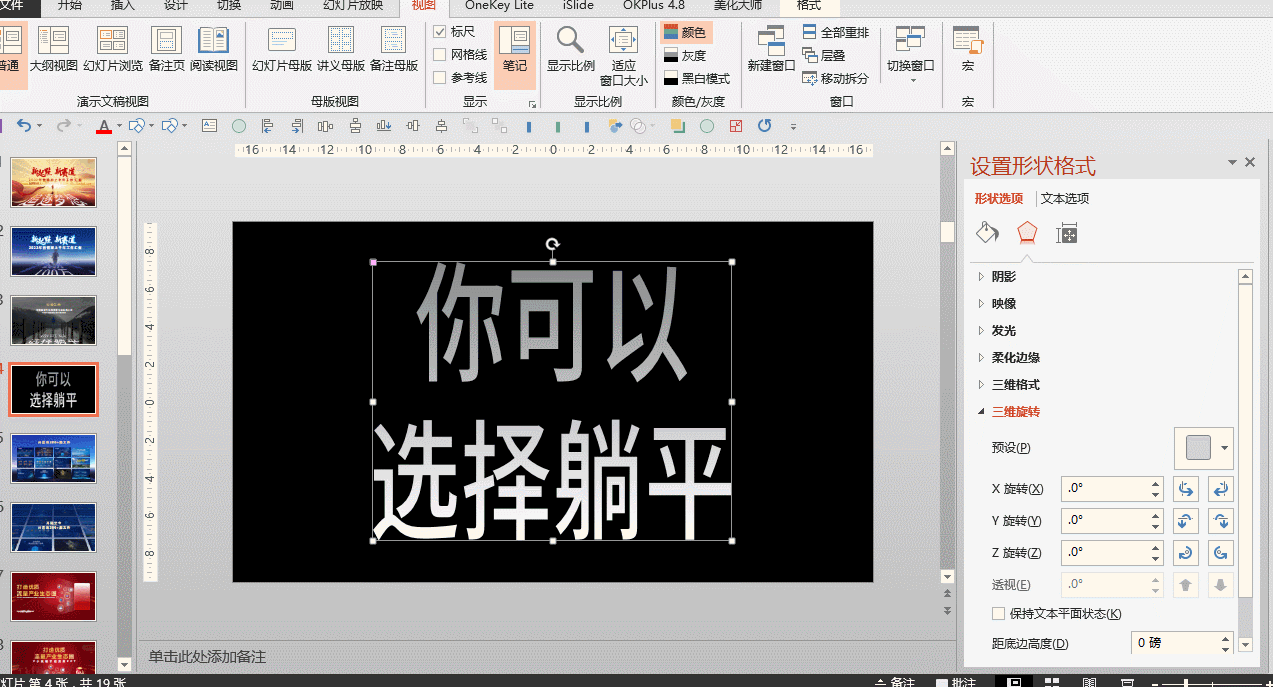The height and width of the screenshot is (687, 1273).
Task: Cascade windows with 层叠
Action: [825, 55]
